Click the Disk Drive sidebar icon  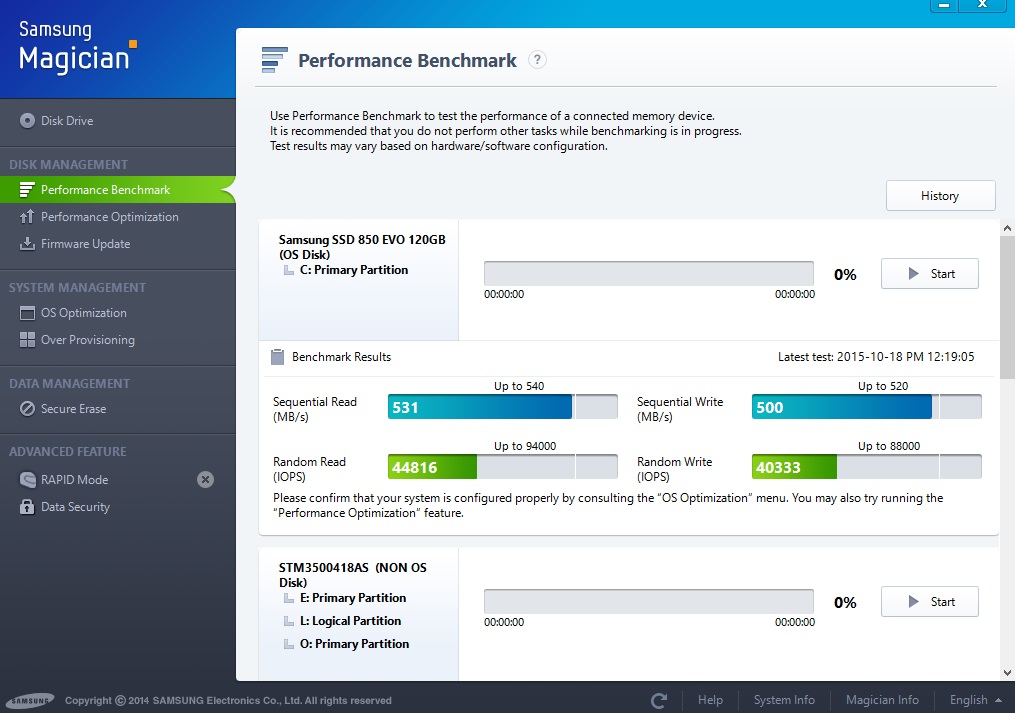(27, 121)
